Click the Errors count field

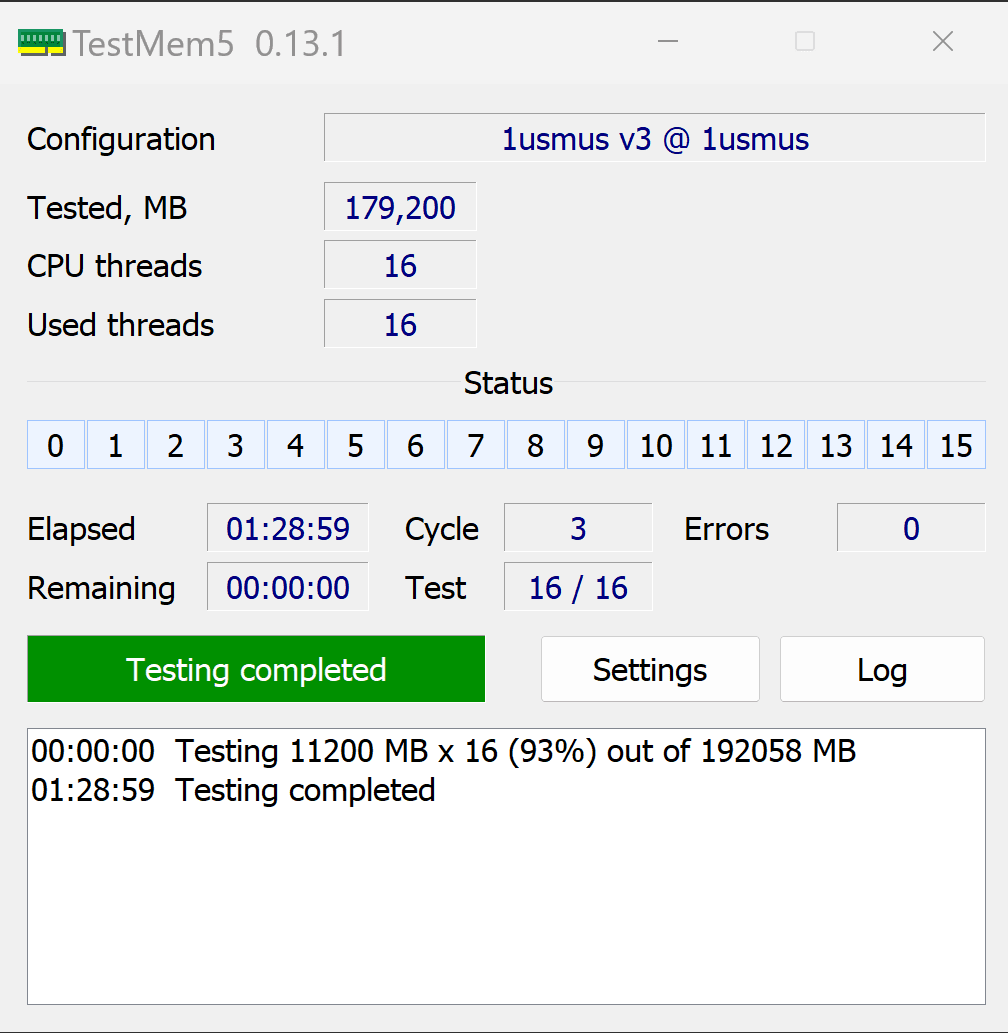tap(911, 528)
